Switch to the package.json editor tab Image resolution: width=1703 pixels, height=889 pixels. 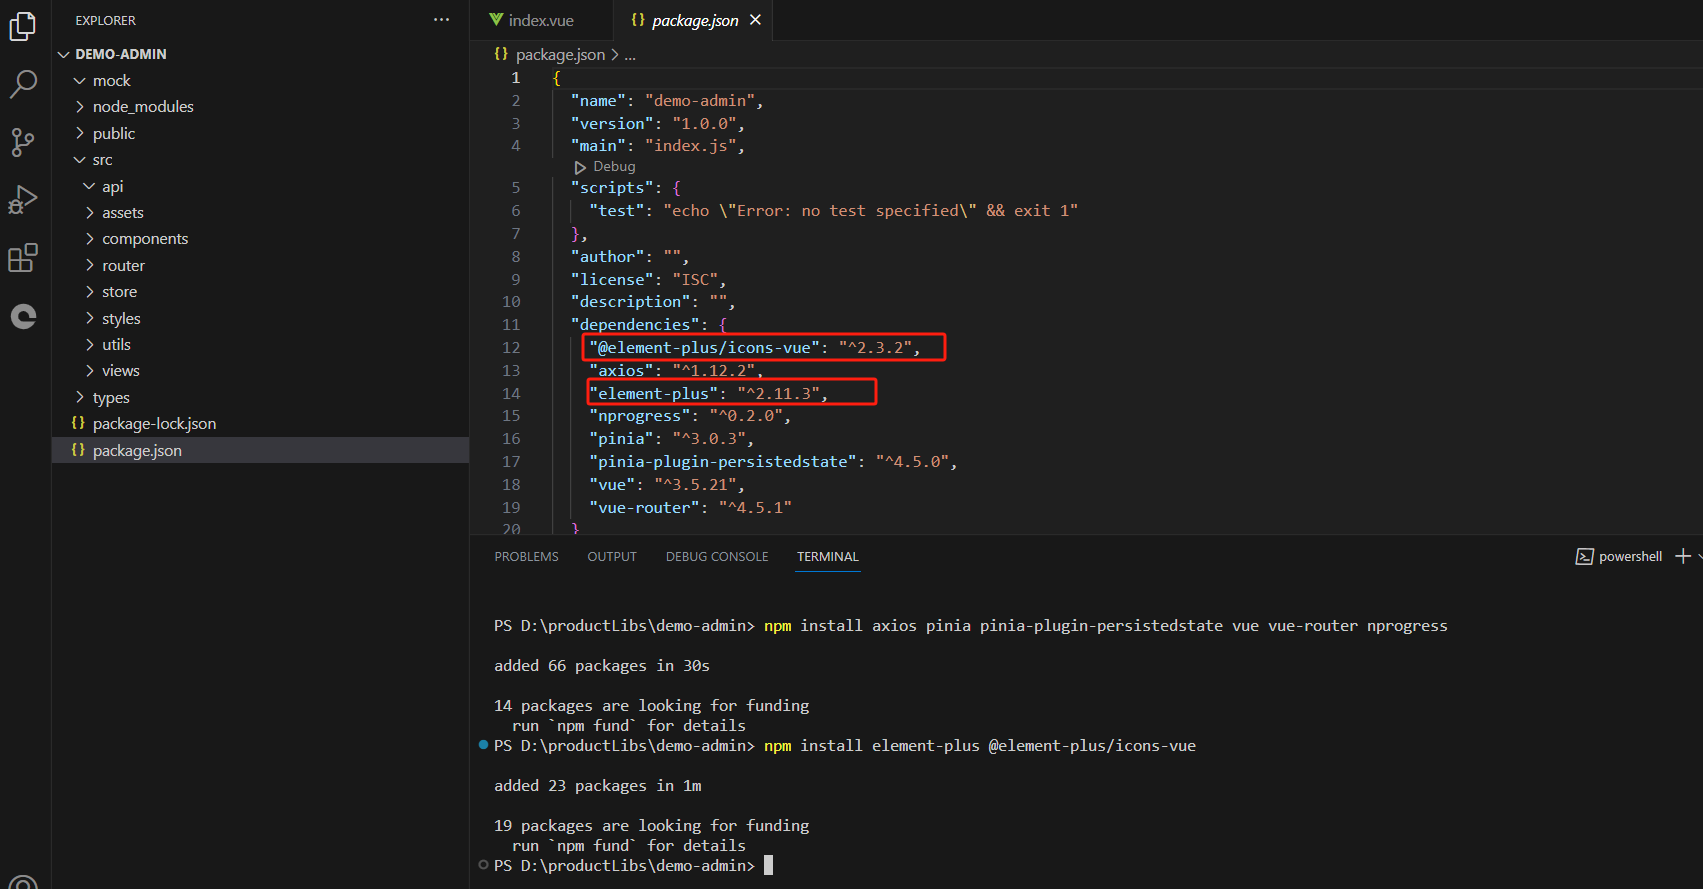[x=695, y=20]
